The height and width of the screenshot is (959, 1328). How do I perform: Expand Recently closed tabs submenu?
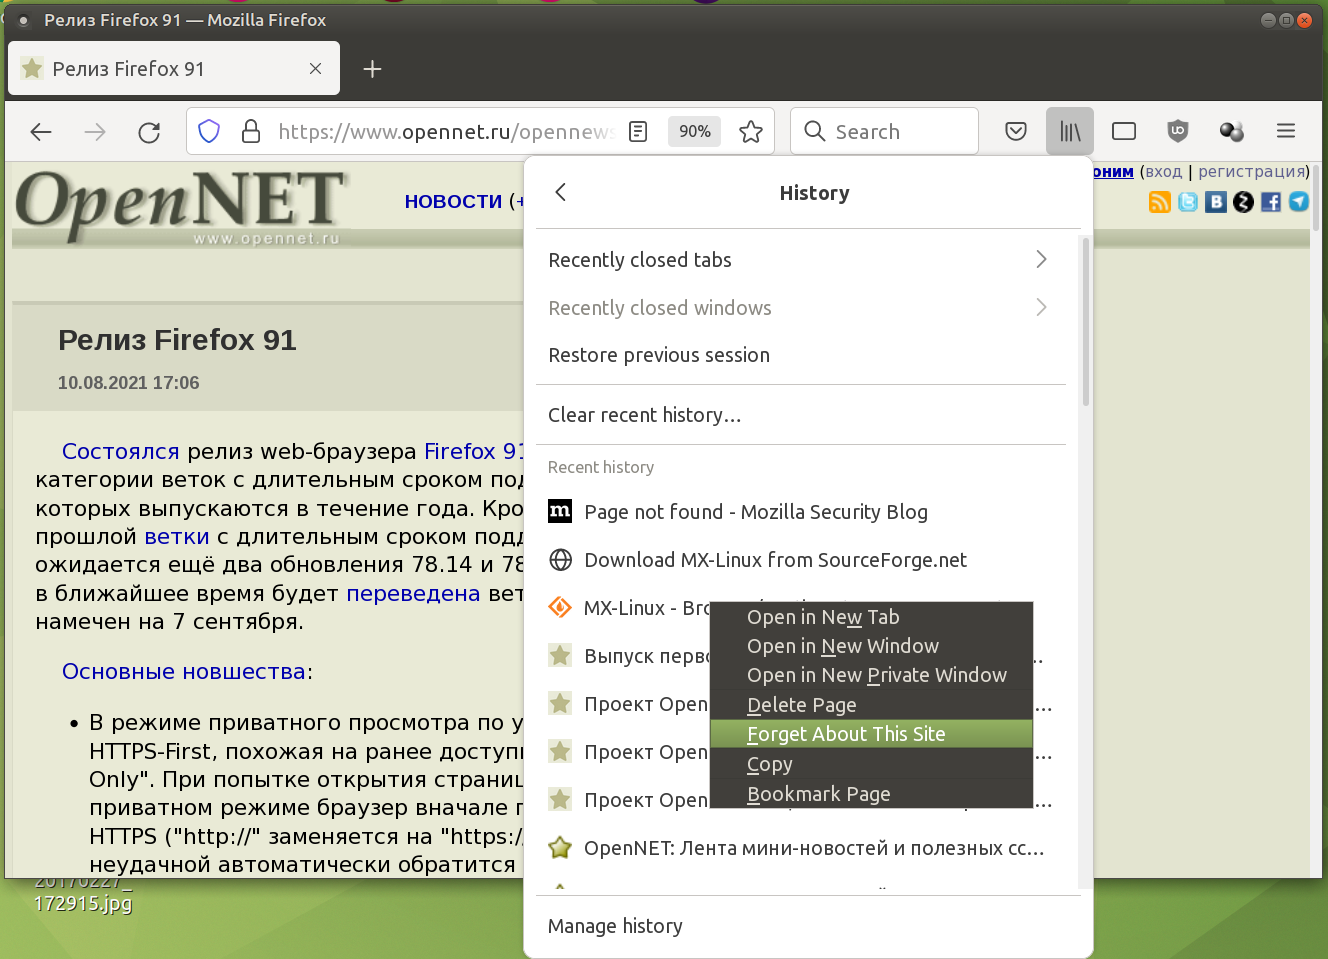tap(799, 260)
